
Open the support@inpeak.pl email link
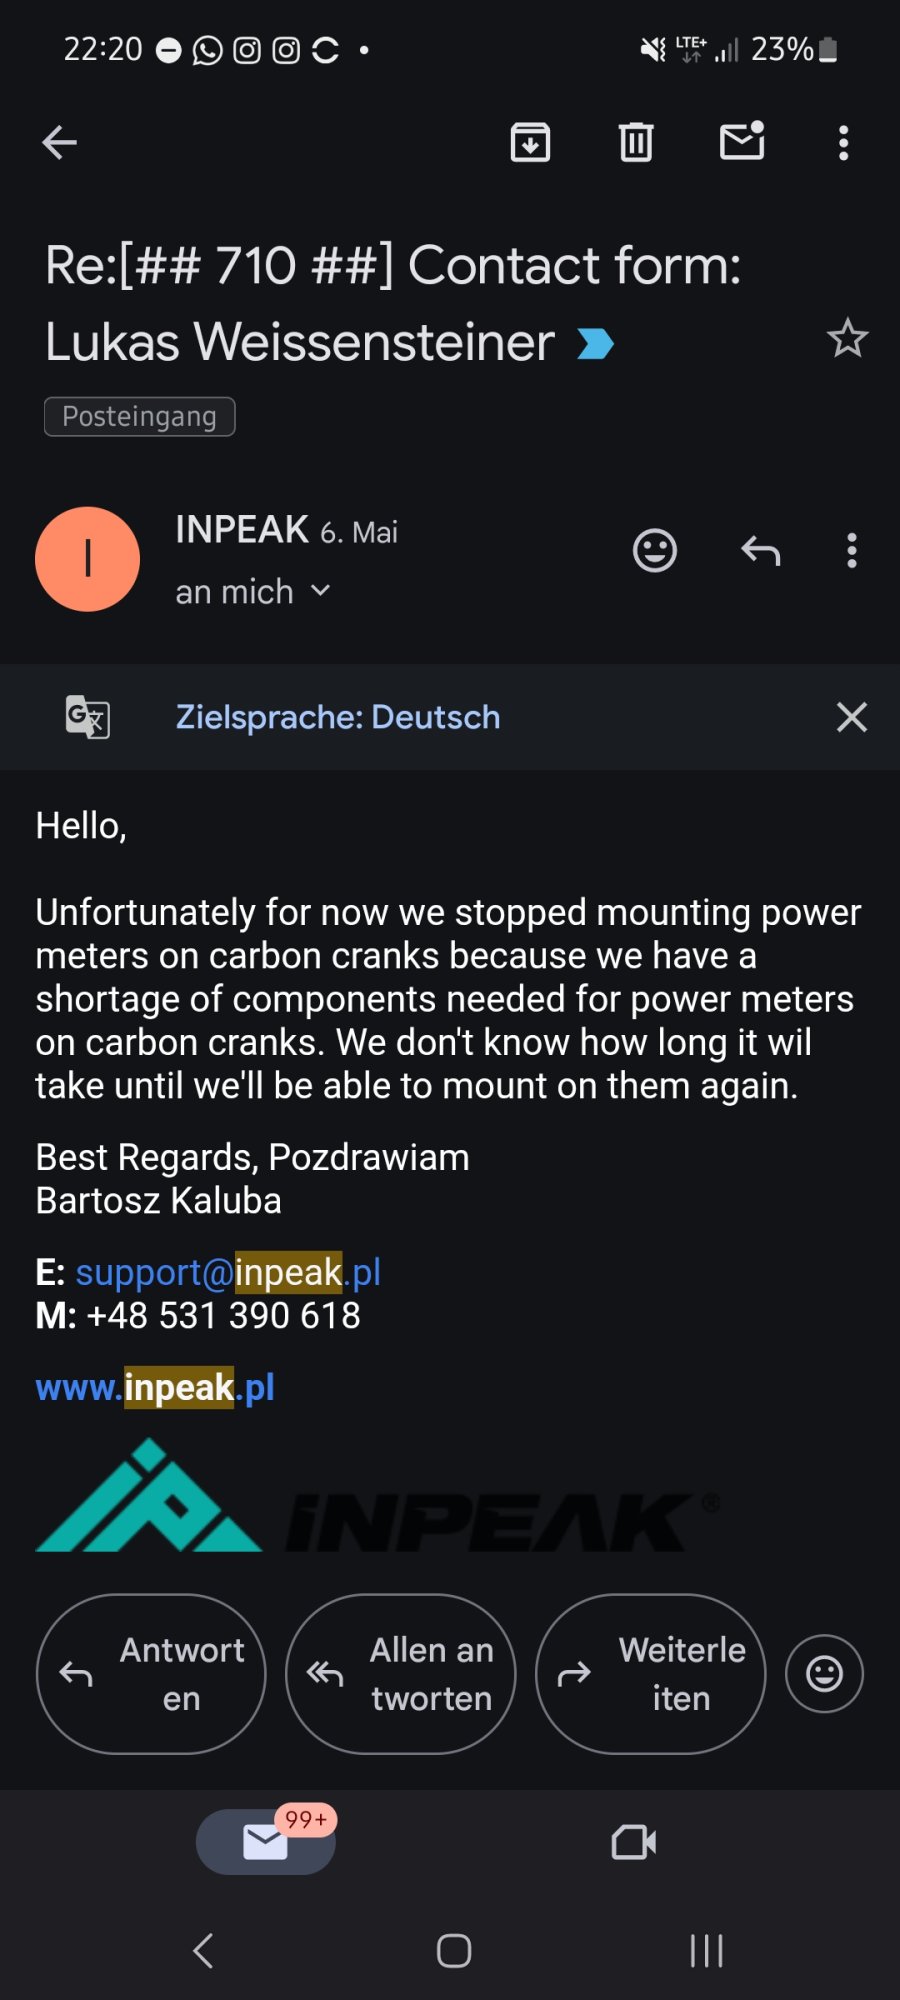click(228, 1272)
